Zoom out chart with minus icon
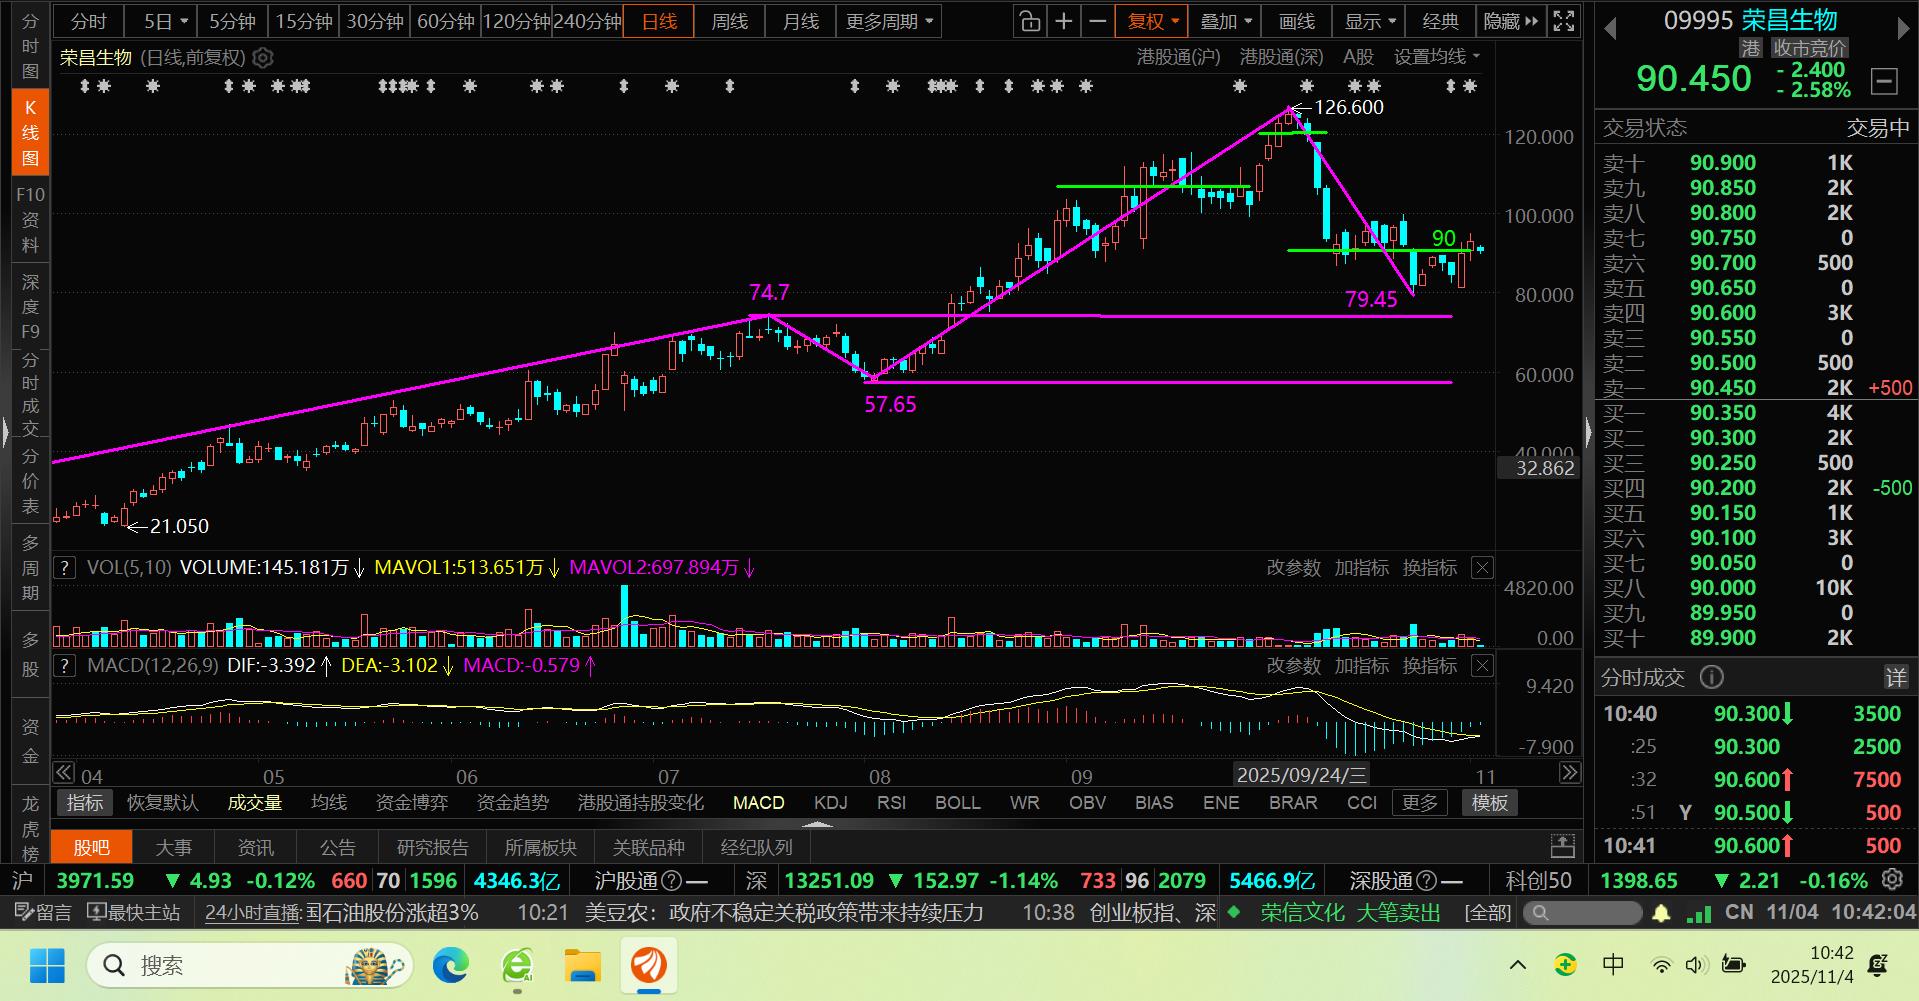The image size is (1919, 1001). pos(1098,21)
